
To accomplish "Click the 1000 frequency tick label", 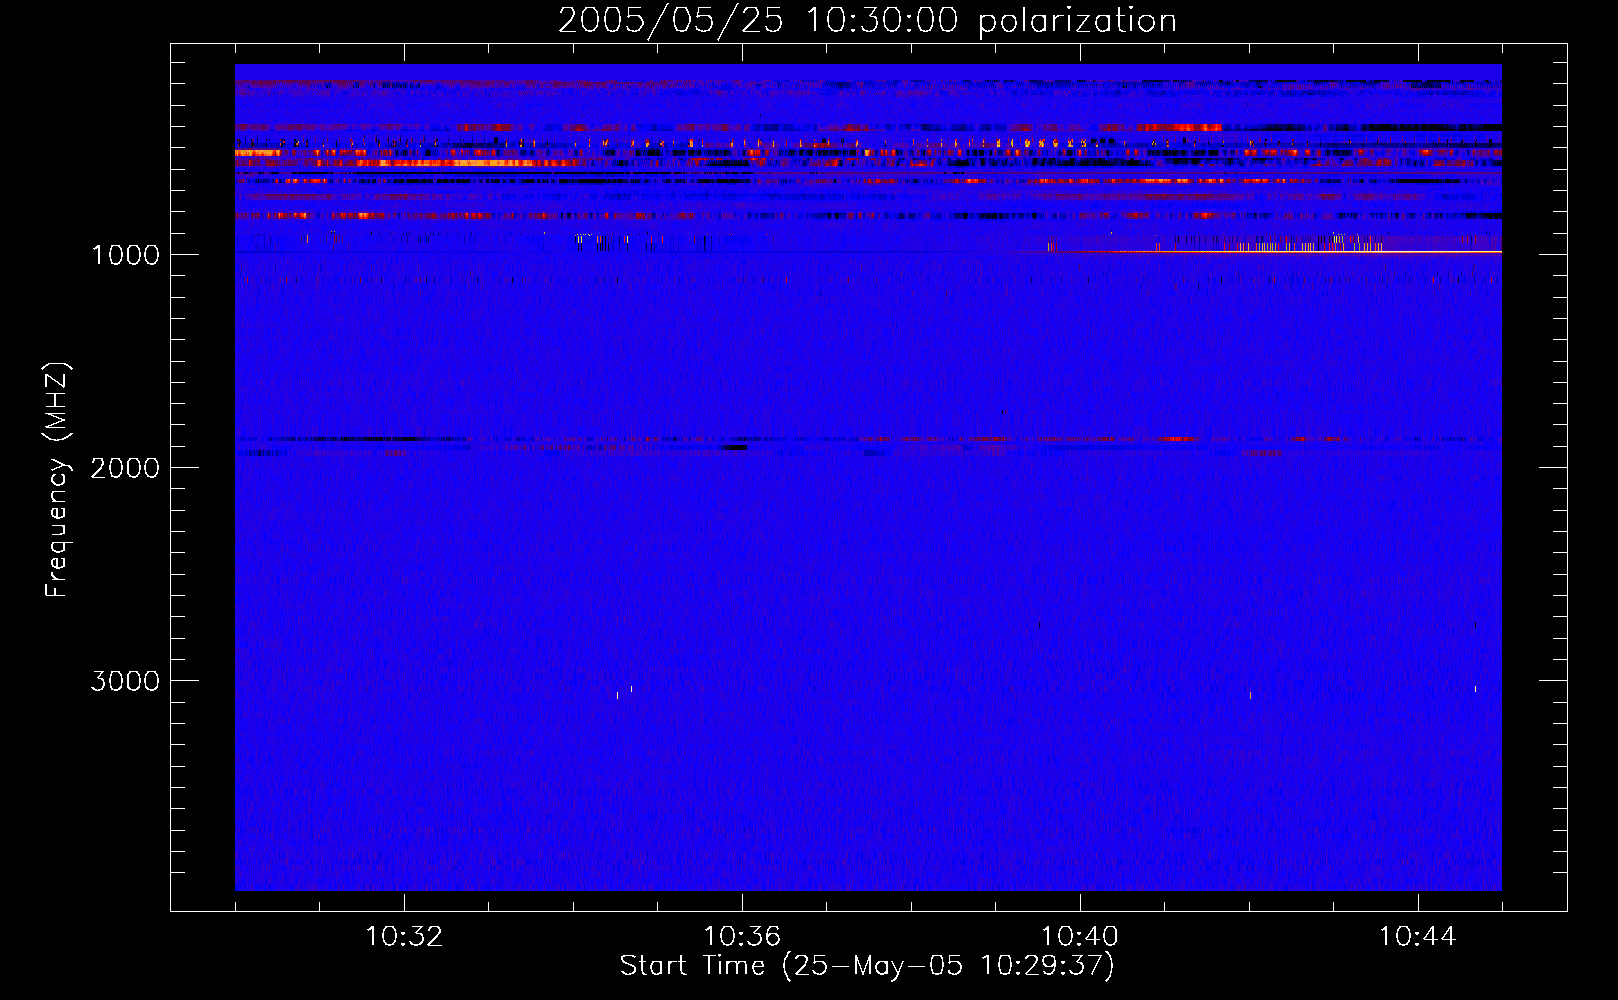I will pos(126,255).
